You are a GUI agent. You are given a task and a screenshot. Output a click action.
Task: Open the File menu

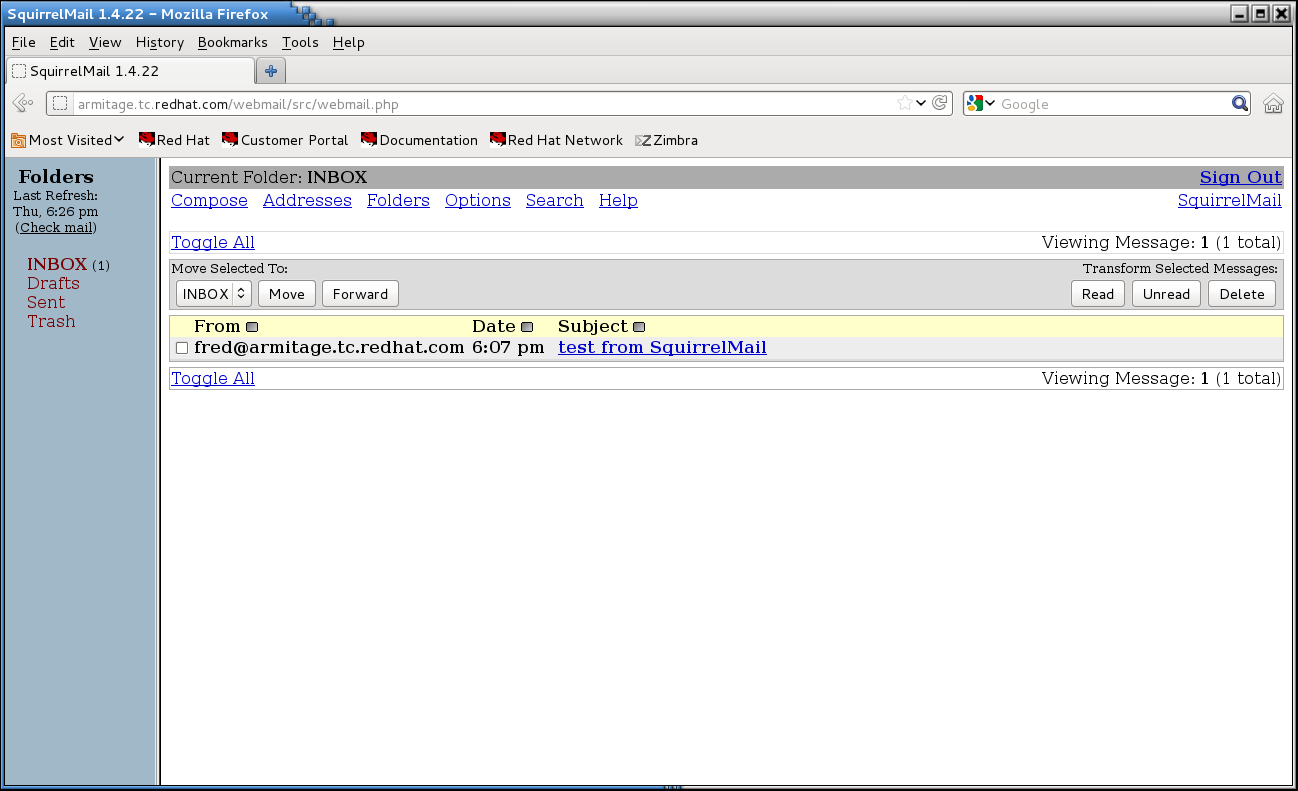point(23,42)
